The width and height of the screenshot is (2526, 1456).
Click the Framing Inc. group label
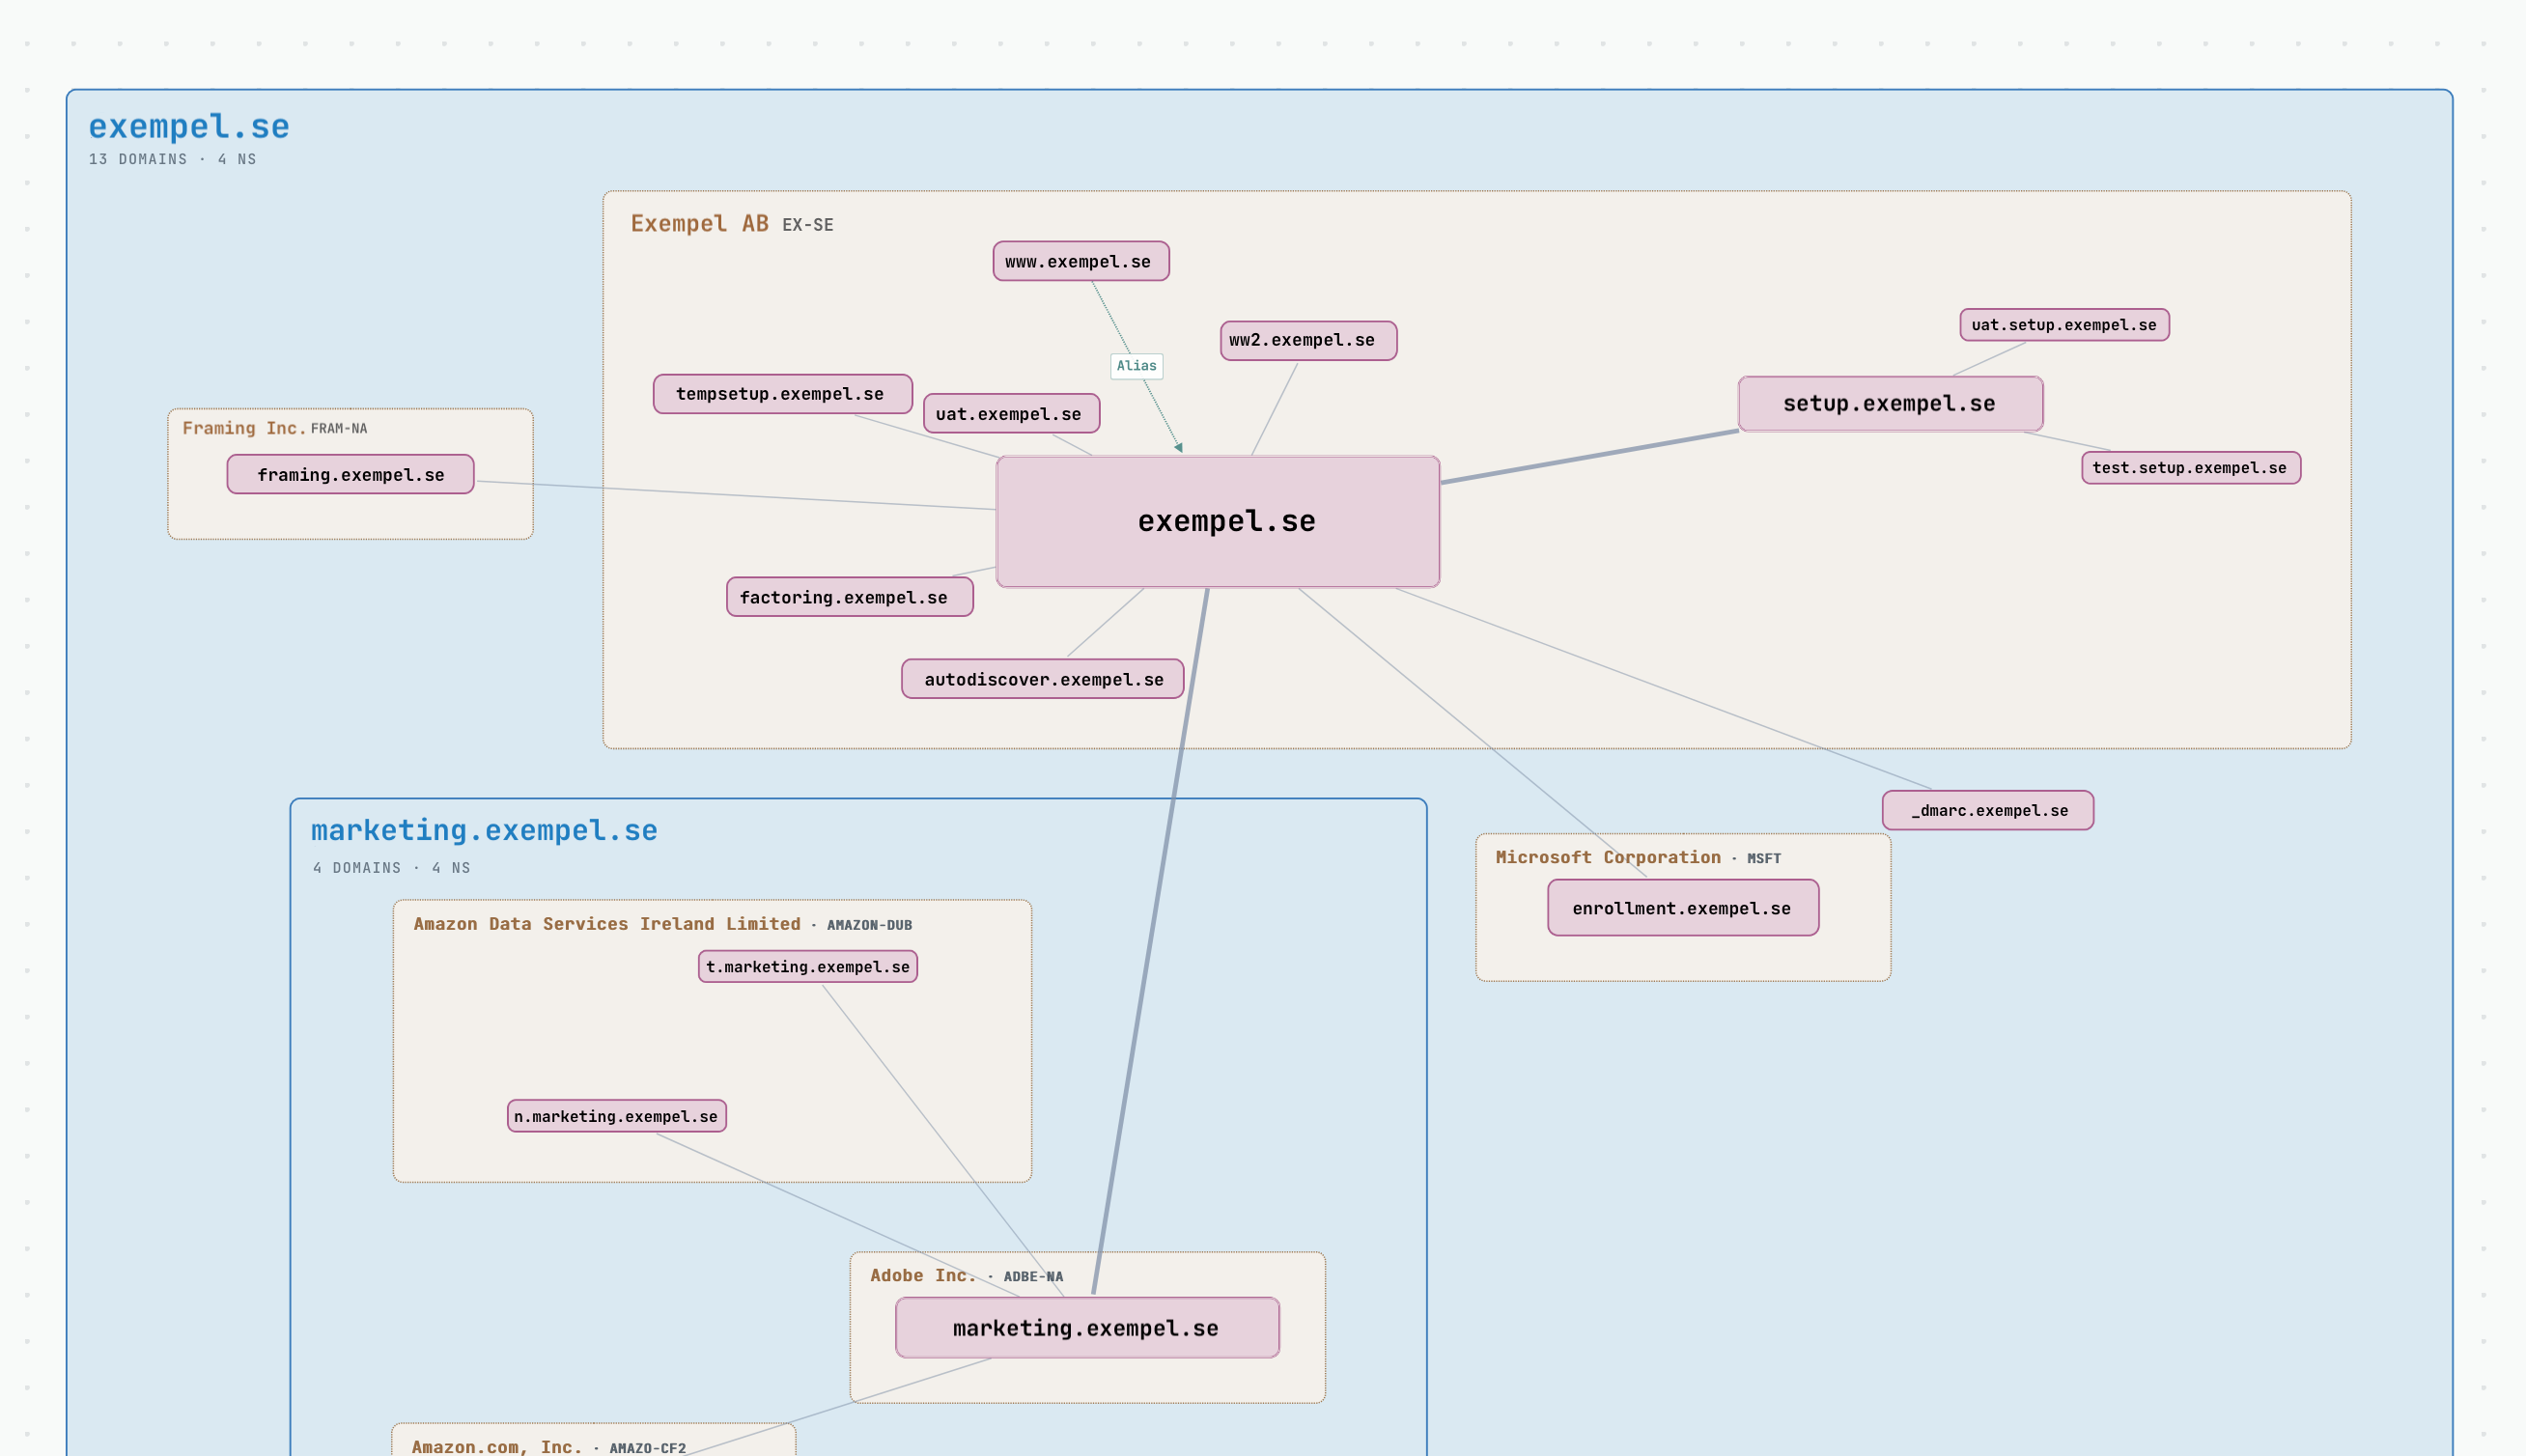point(244,428)
